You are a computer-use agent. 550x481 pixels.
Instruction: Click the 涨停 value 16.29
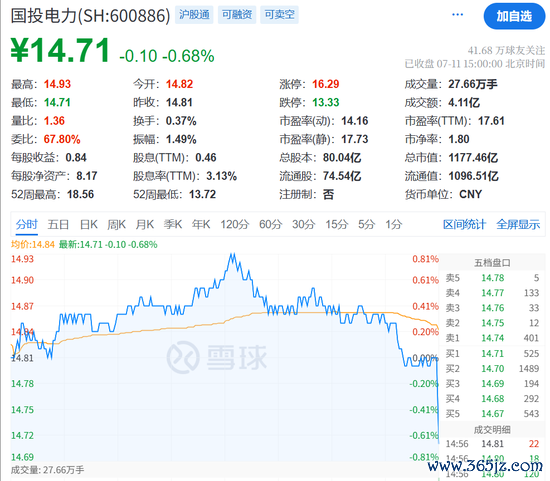[326, 84]
